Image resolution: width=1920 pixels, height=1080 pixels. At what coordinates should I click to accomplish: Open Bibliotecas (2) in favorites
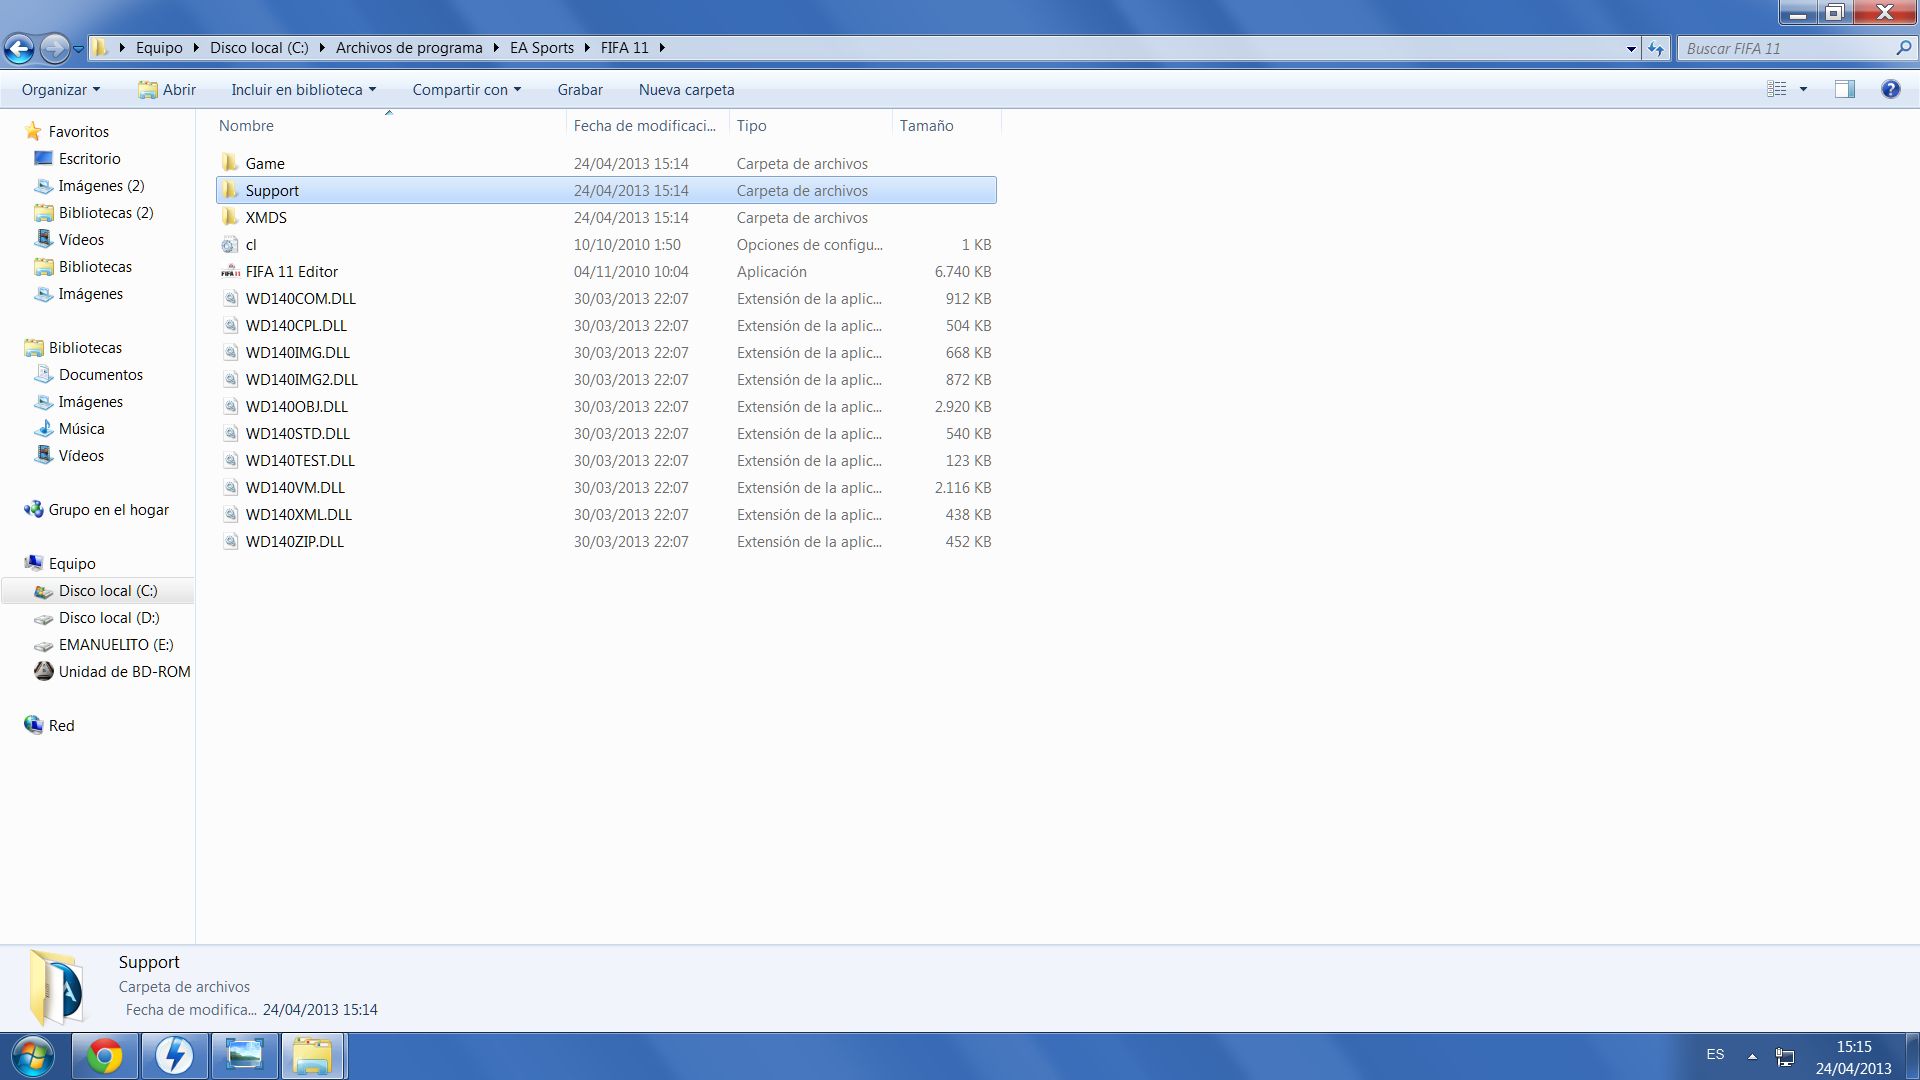tap(106, 212)
